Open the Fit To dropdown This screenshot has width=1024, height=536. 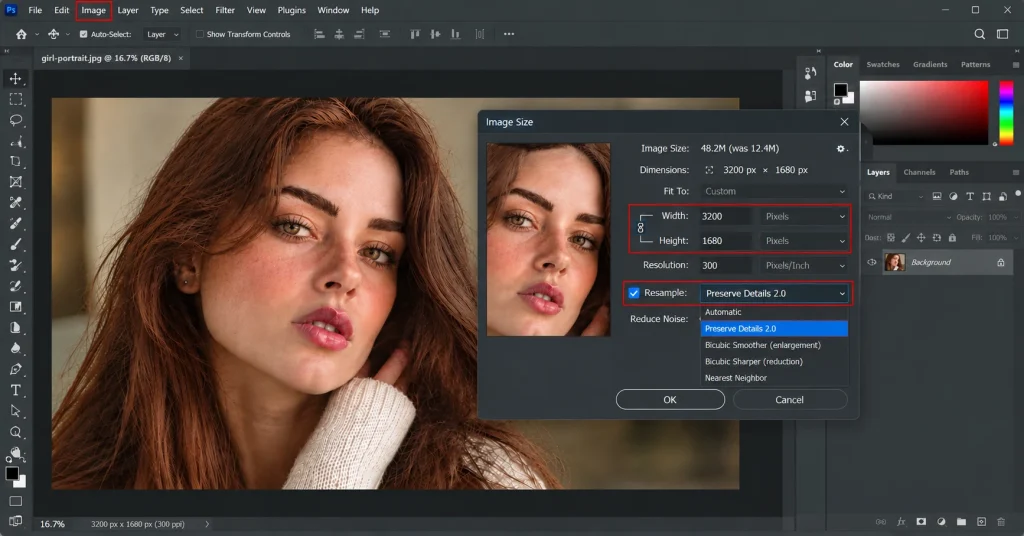774,191
